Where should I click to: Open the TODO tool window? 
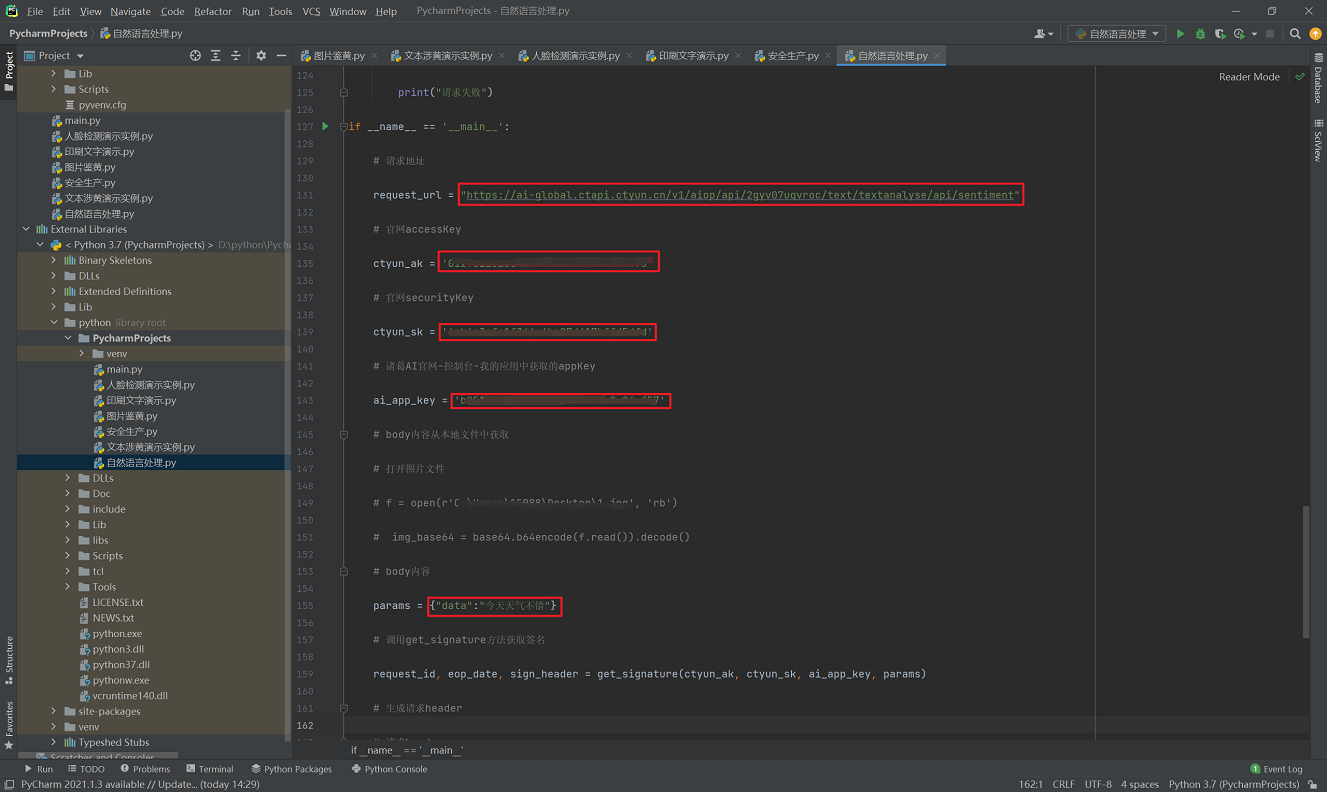click(85, 769)
